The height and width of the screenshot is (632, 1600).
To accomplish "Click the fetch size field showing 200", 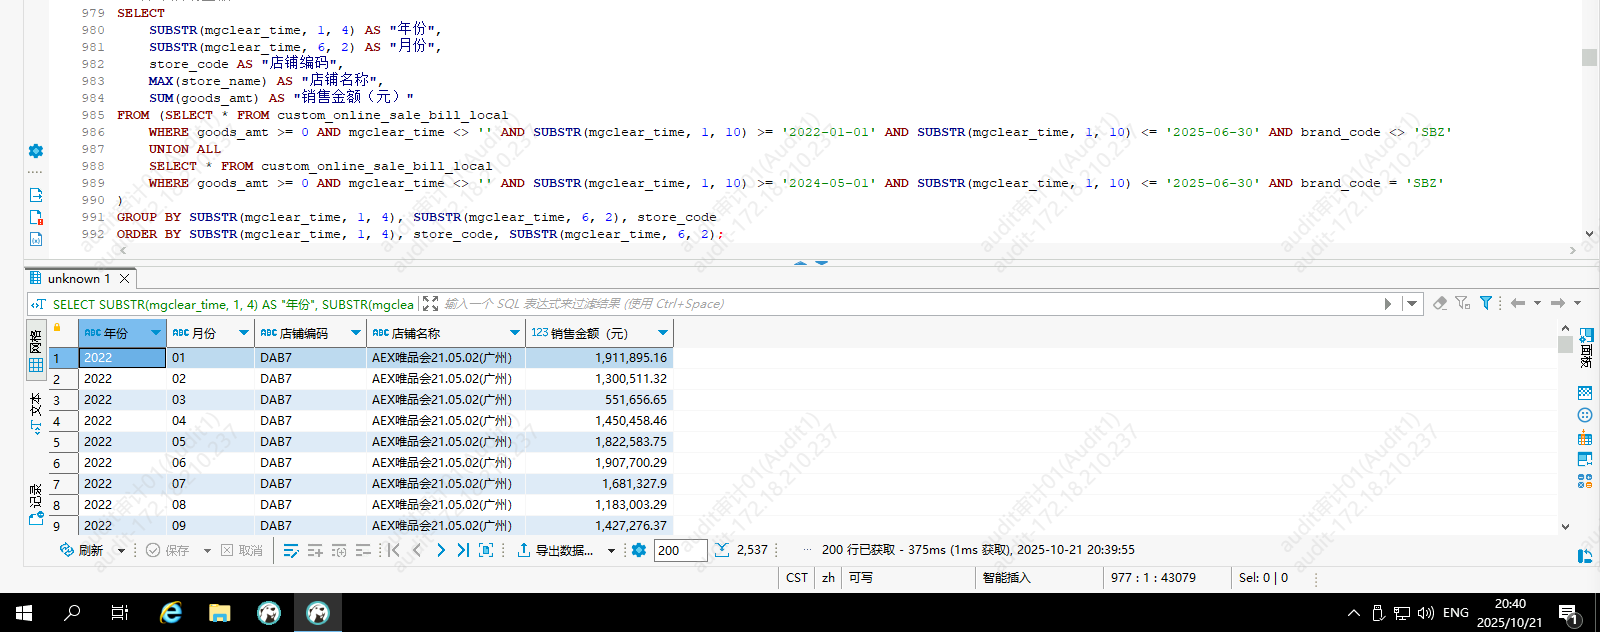I will pos(679,550).
